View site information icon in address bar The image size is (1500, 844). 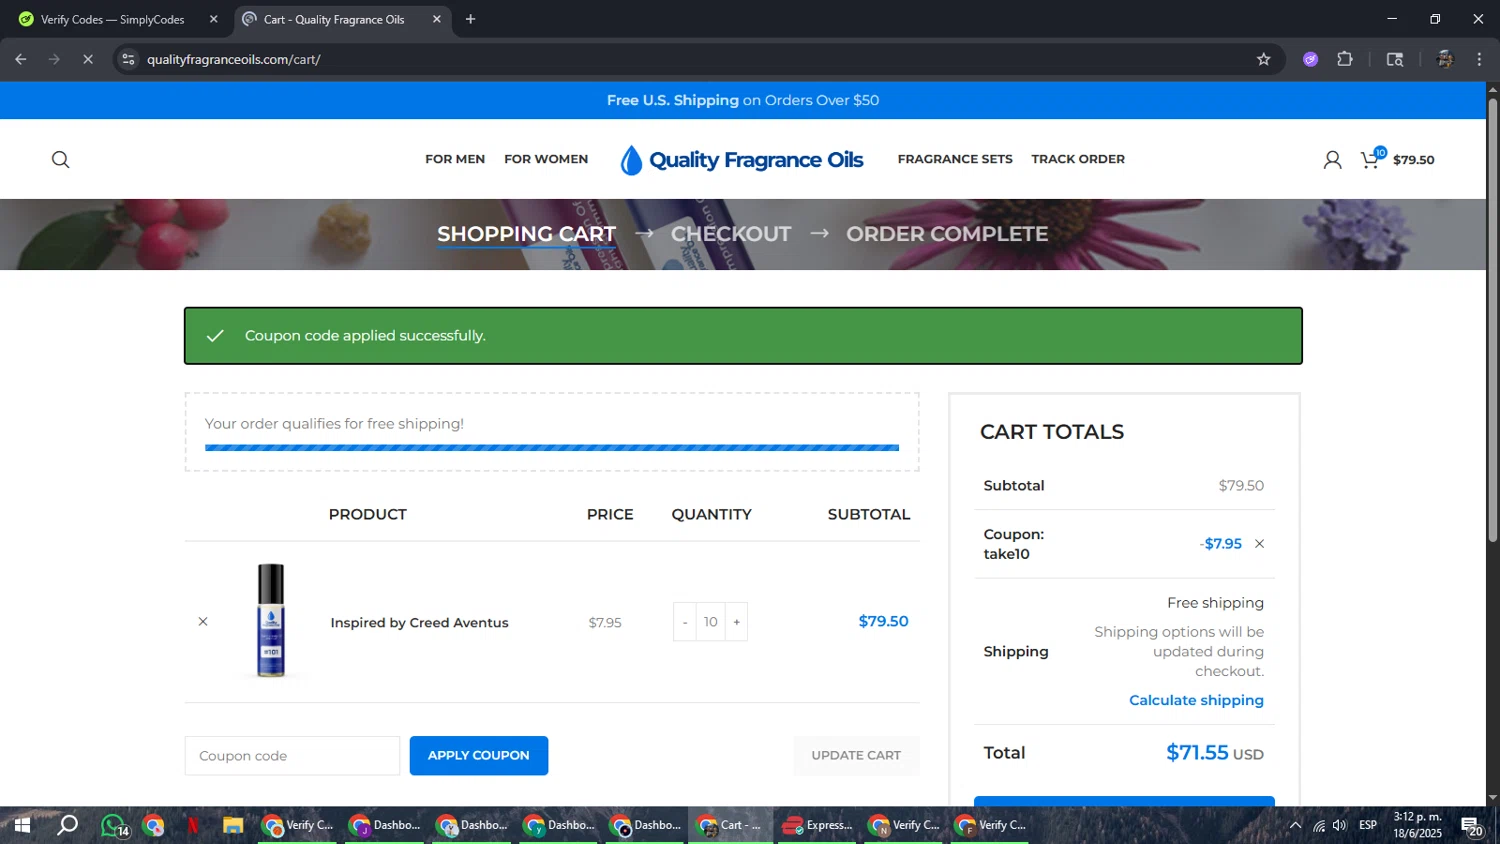(x=128, y=60)
